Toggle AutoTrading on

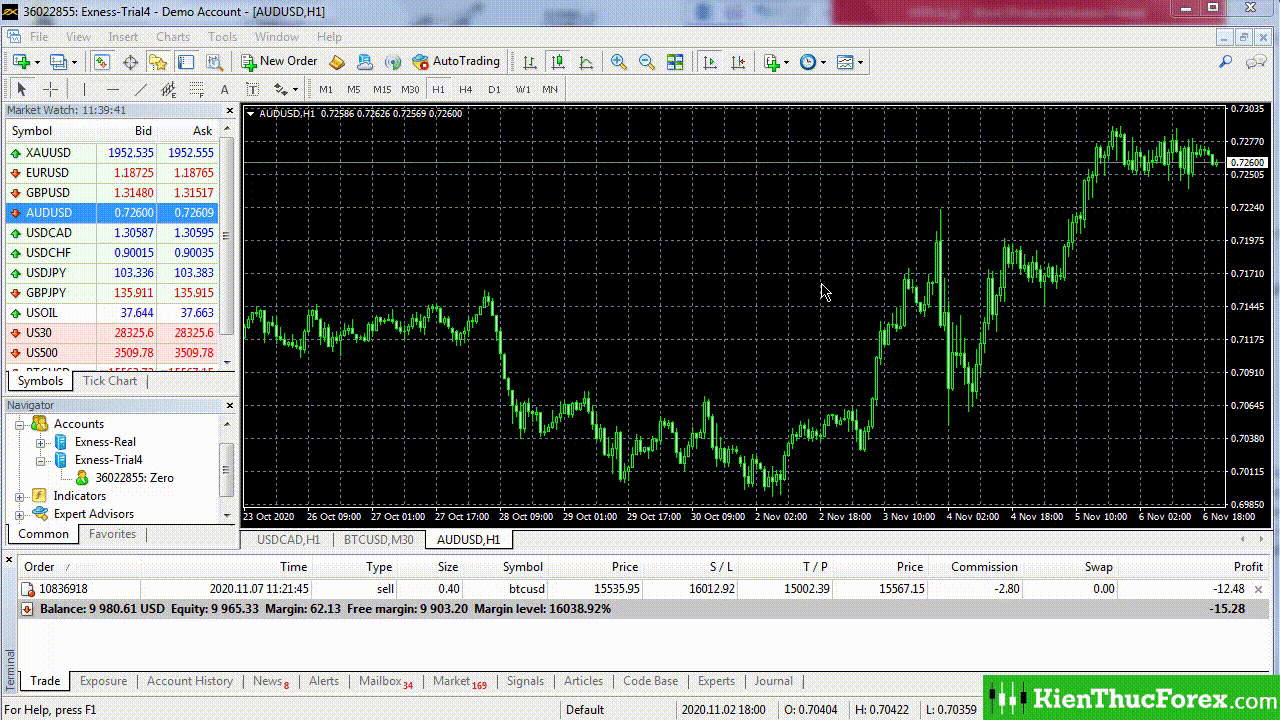coord(456,62)
